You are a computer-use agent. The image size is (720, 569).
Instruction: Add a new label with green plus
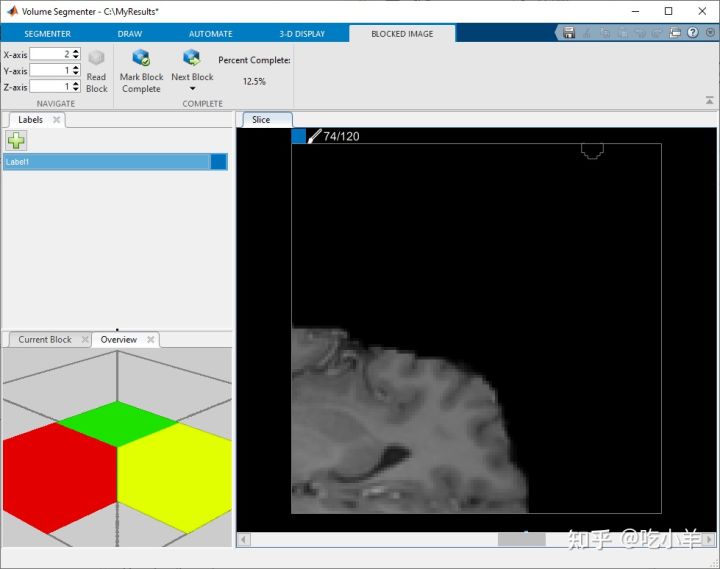pos(16,141)
